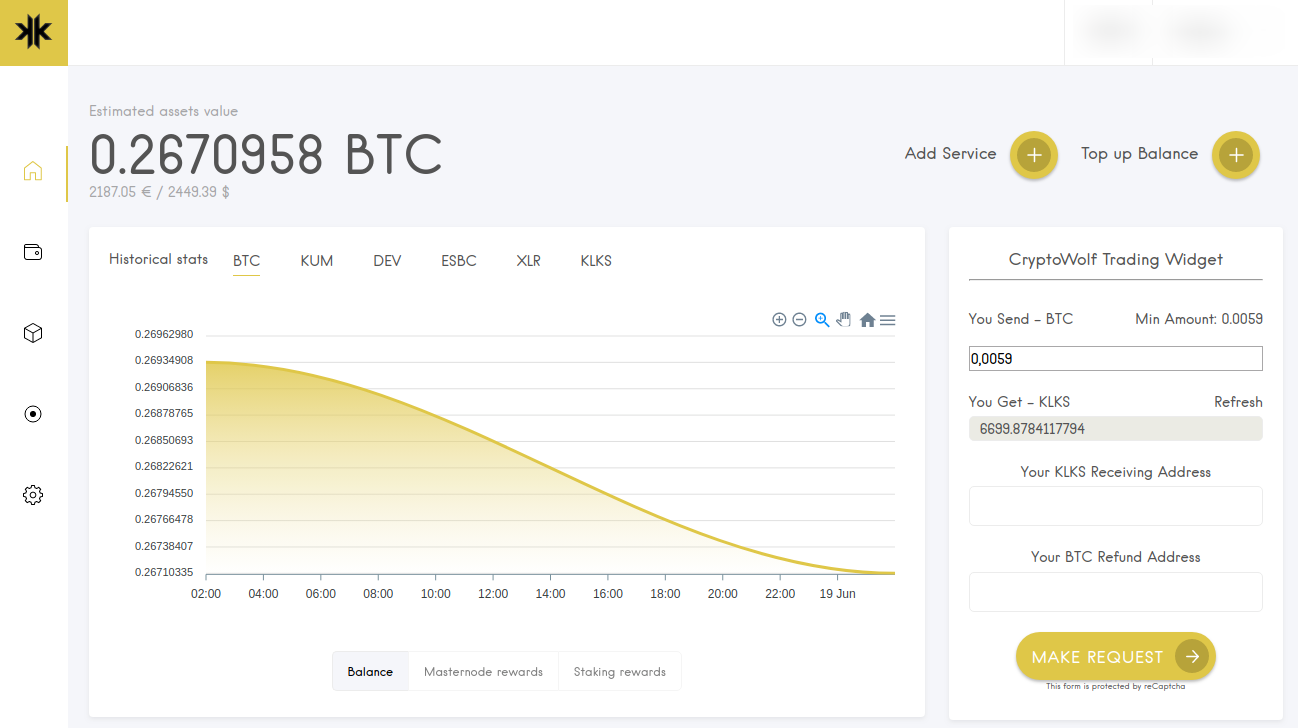
Task: Click the 0.26962980 y-axis label
Action: 164,334
